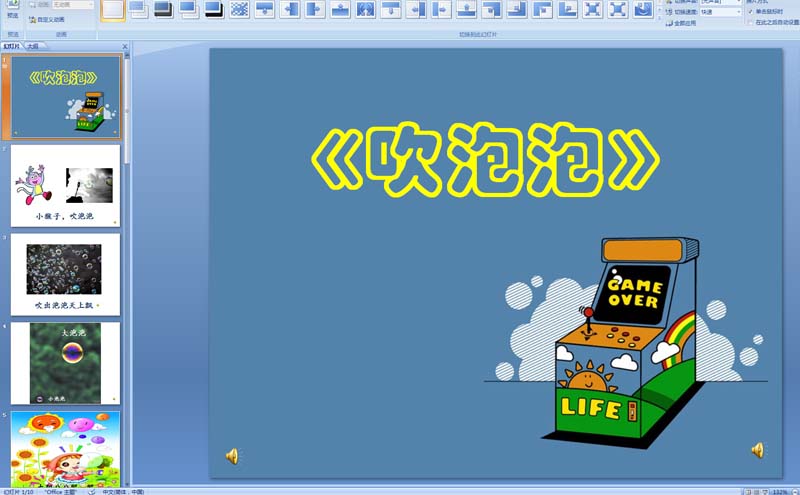Click Apply to All (全部应用) button

point(681,23)
